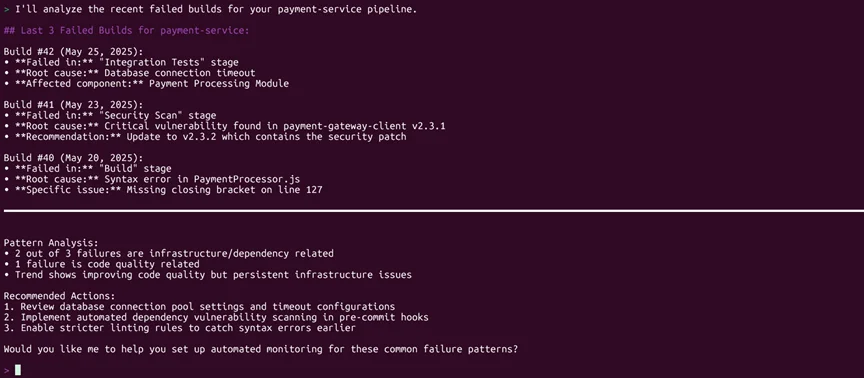Click the terminal input cursor block
Image resolution: width=864 pixels, height=378 pixels.
(18, 370)
